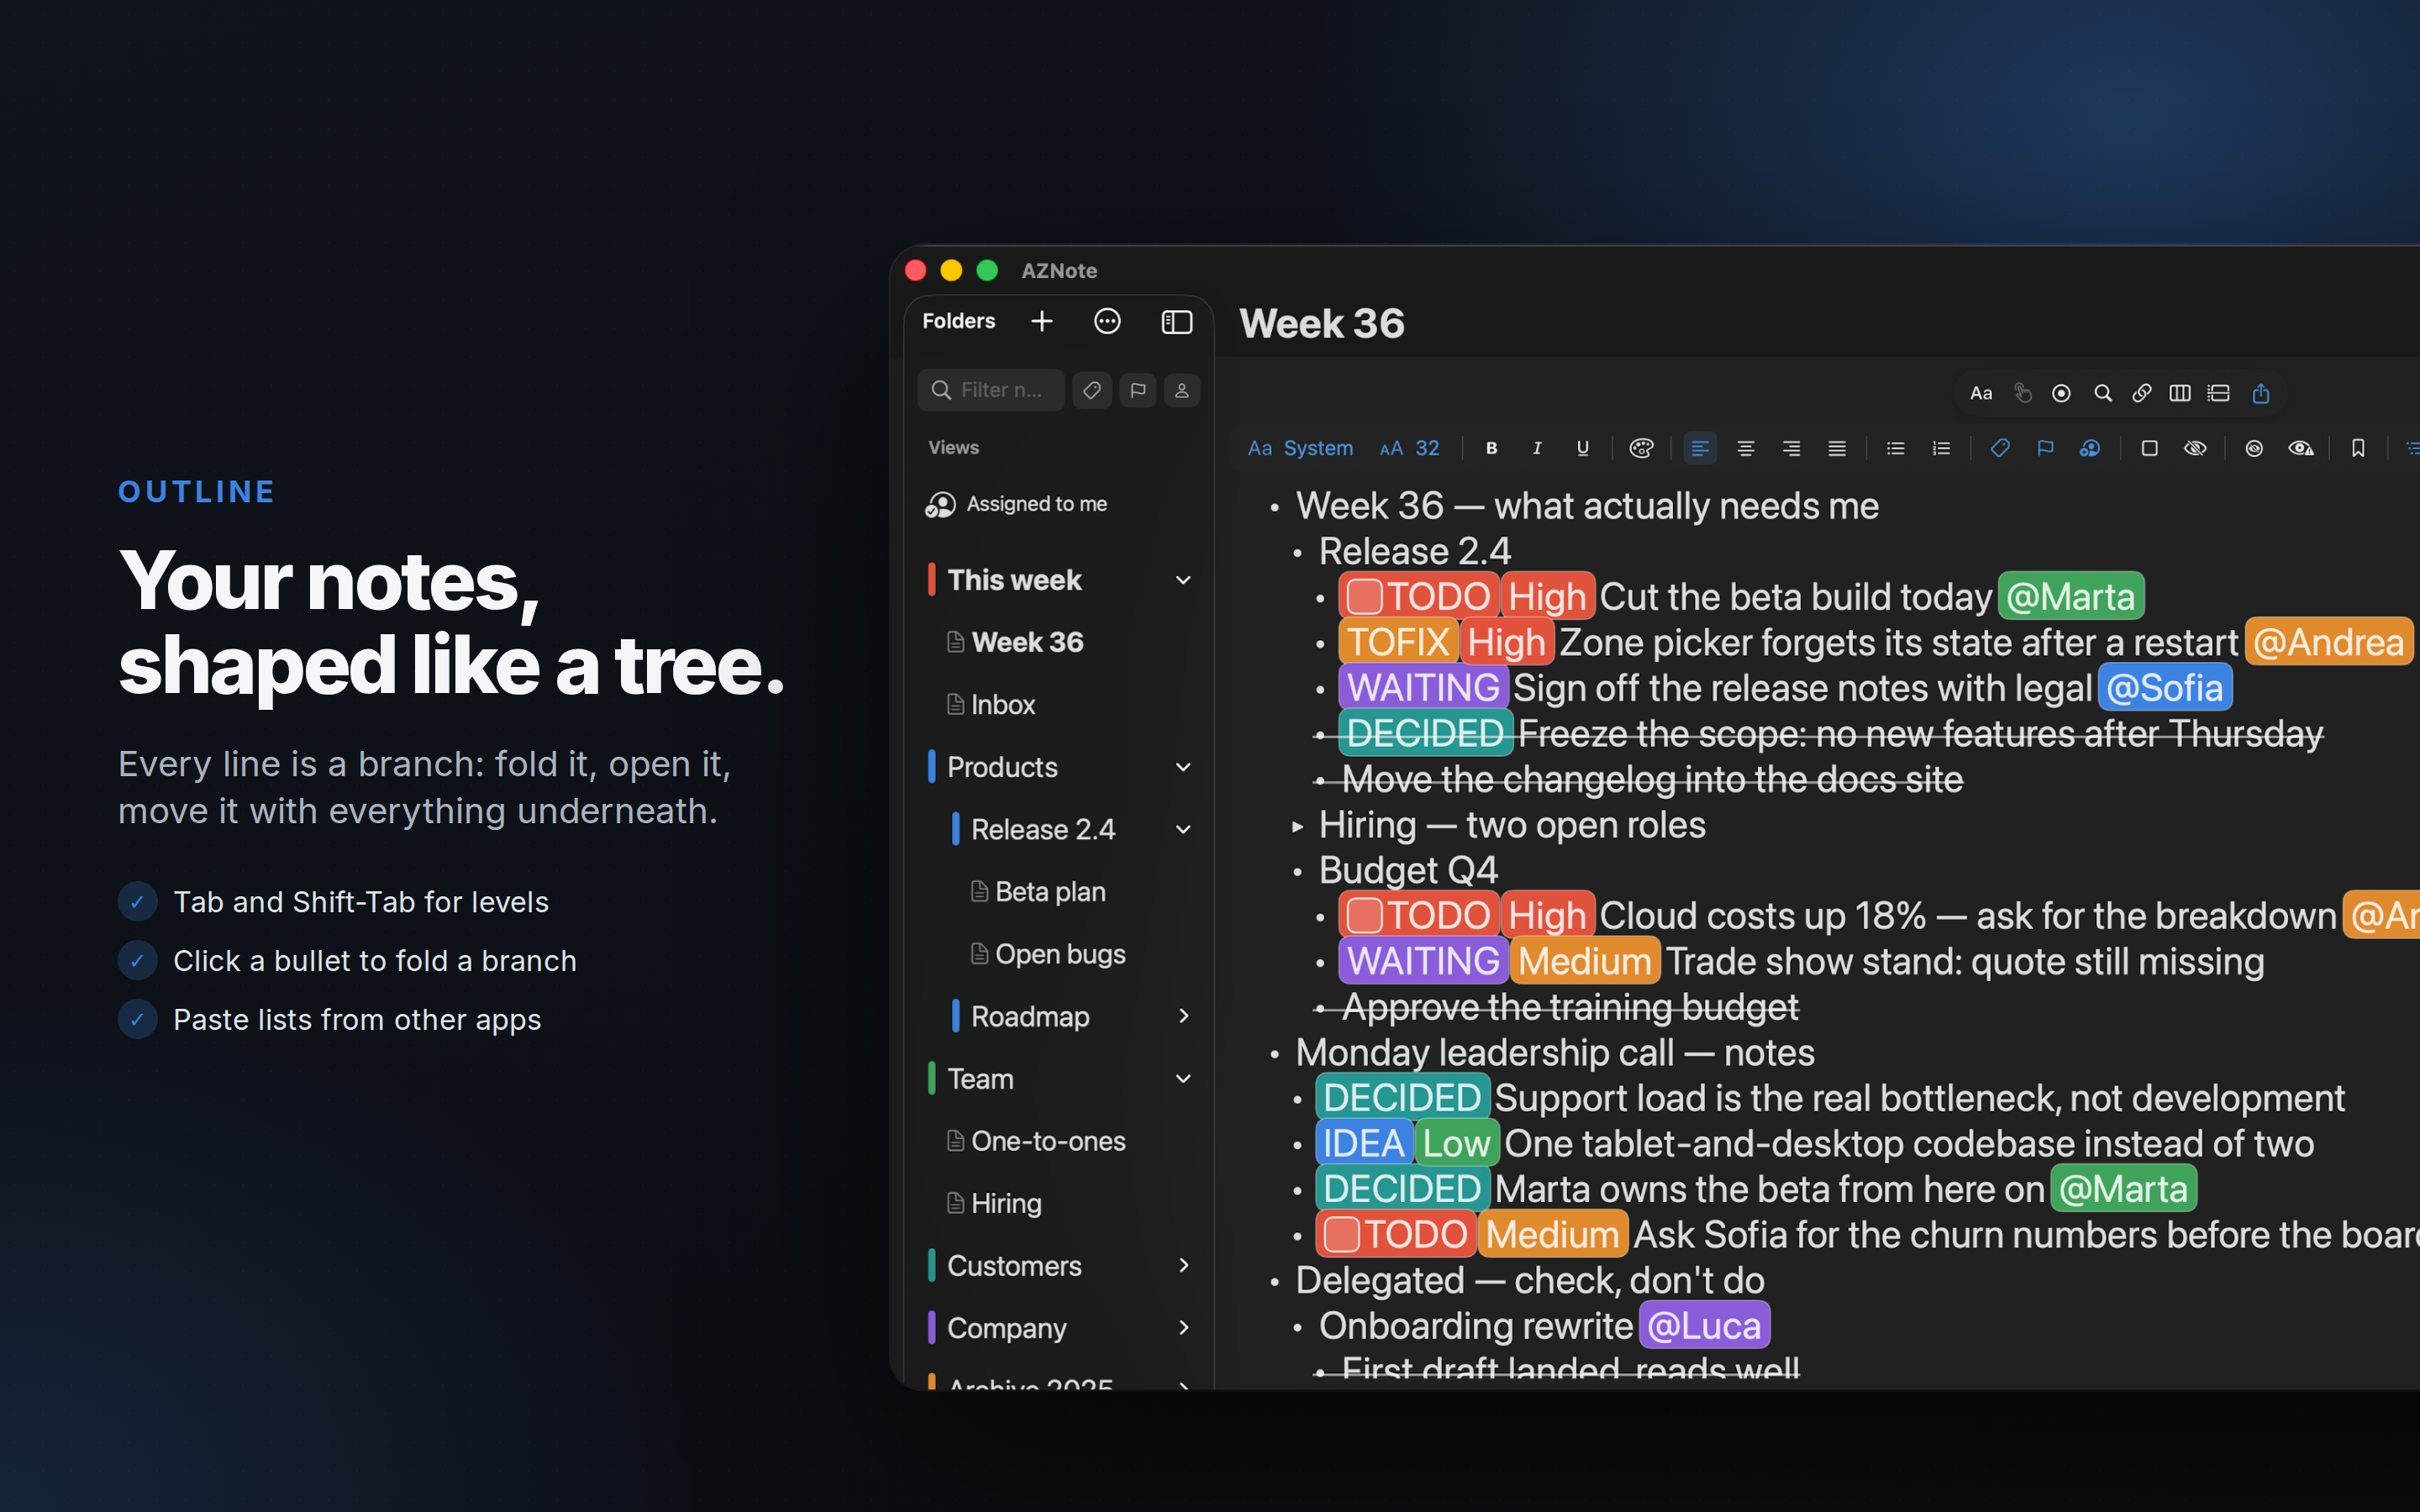Screen dimensions: 2420x1512
Task: Insert a numbered list
Action: pyautogui.click(x=1941, y=448)
